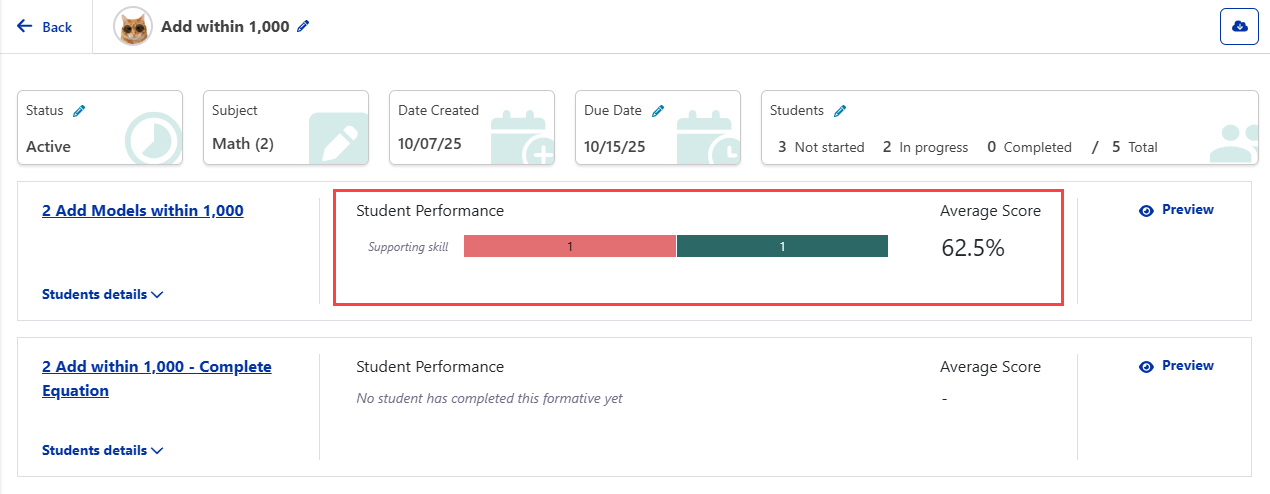Edit Due Date with the pencil icon
This screenshot has height=494, width=1270.
point(658,111)
